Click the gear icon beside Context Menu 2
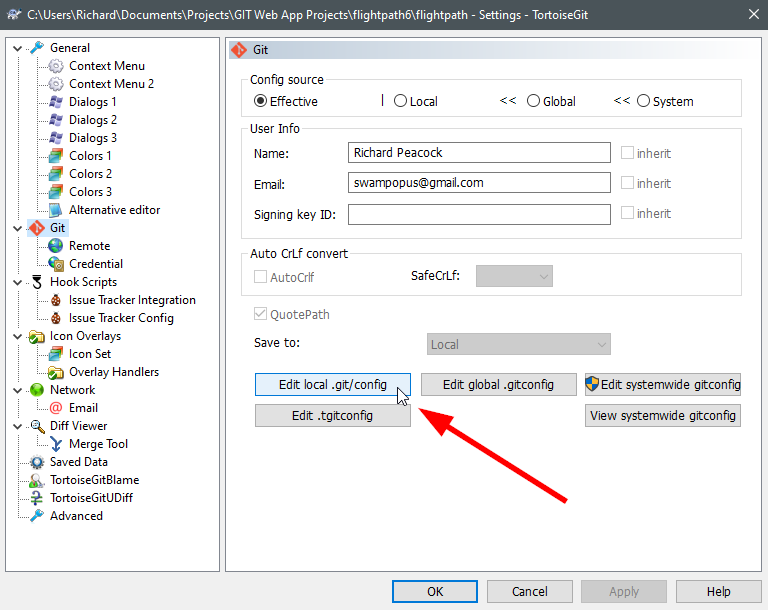This screenshot has width=768, height=610. (x=56, y=84)
